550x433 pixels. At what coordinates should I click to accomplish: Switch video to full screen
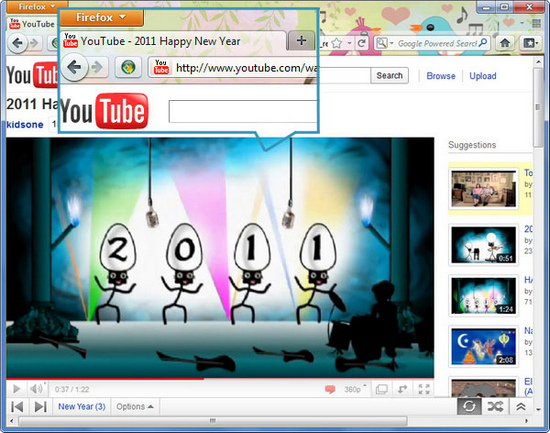pyautogui.click(x=424, y=389)
